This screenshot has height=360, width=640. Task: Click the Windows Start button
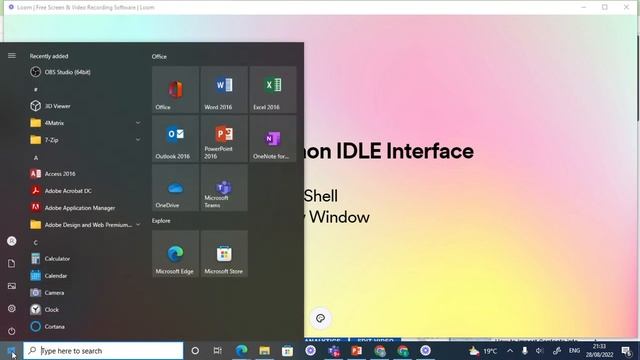11,351
